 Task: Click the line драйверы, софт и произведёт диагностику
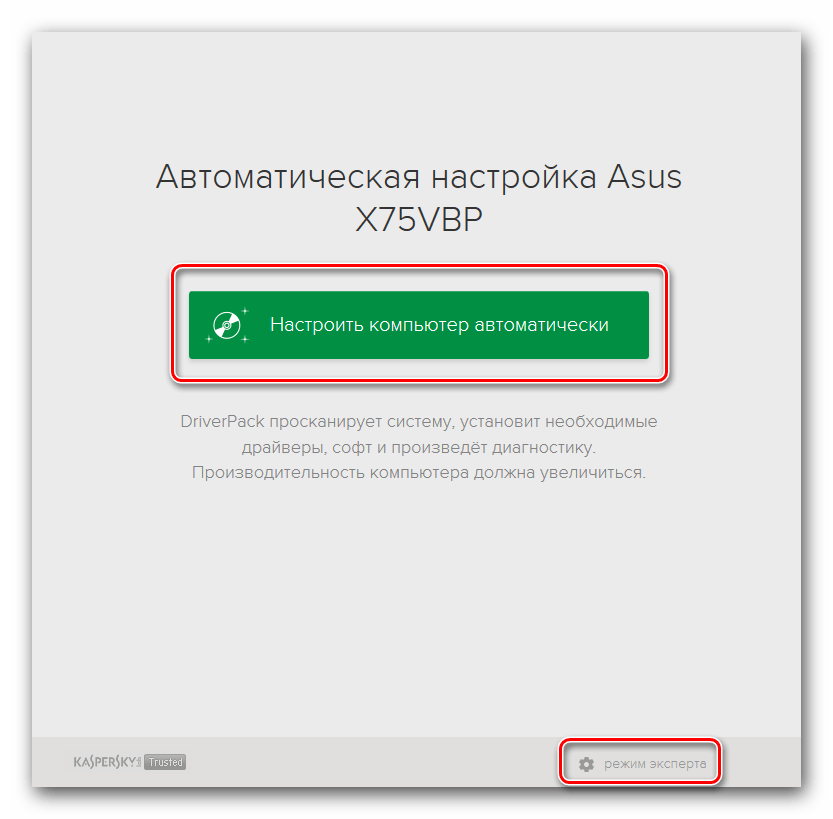pos(419,447)
